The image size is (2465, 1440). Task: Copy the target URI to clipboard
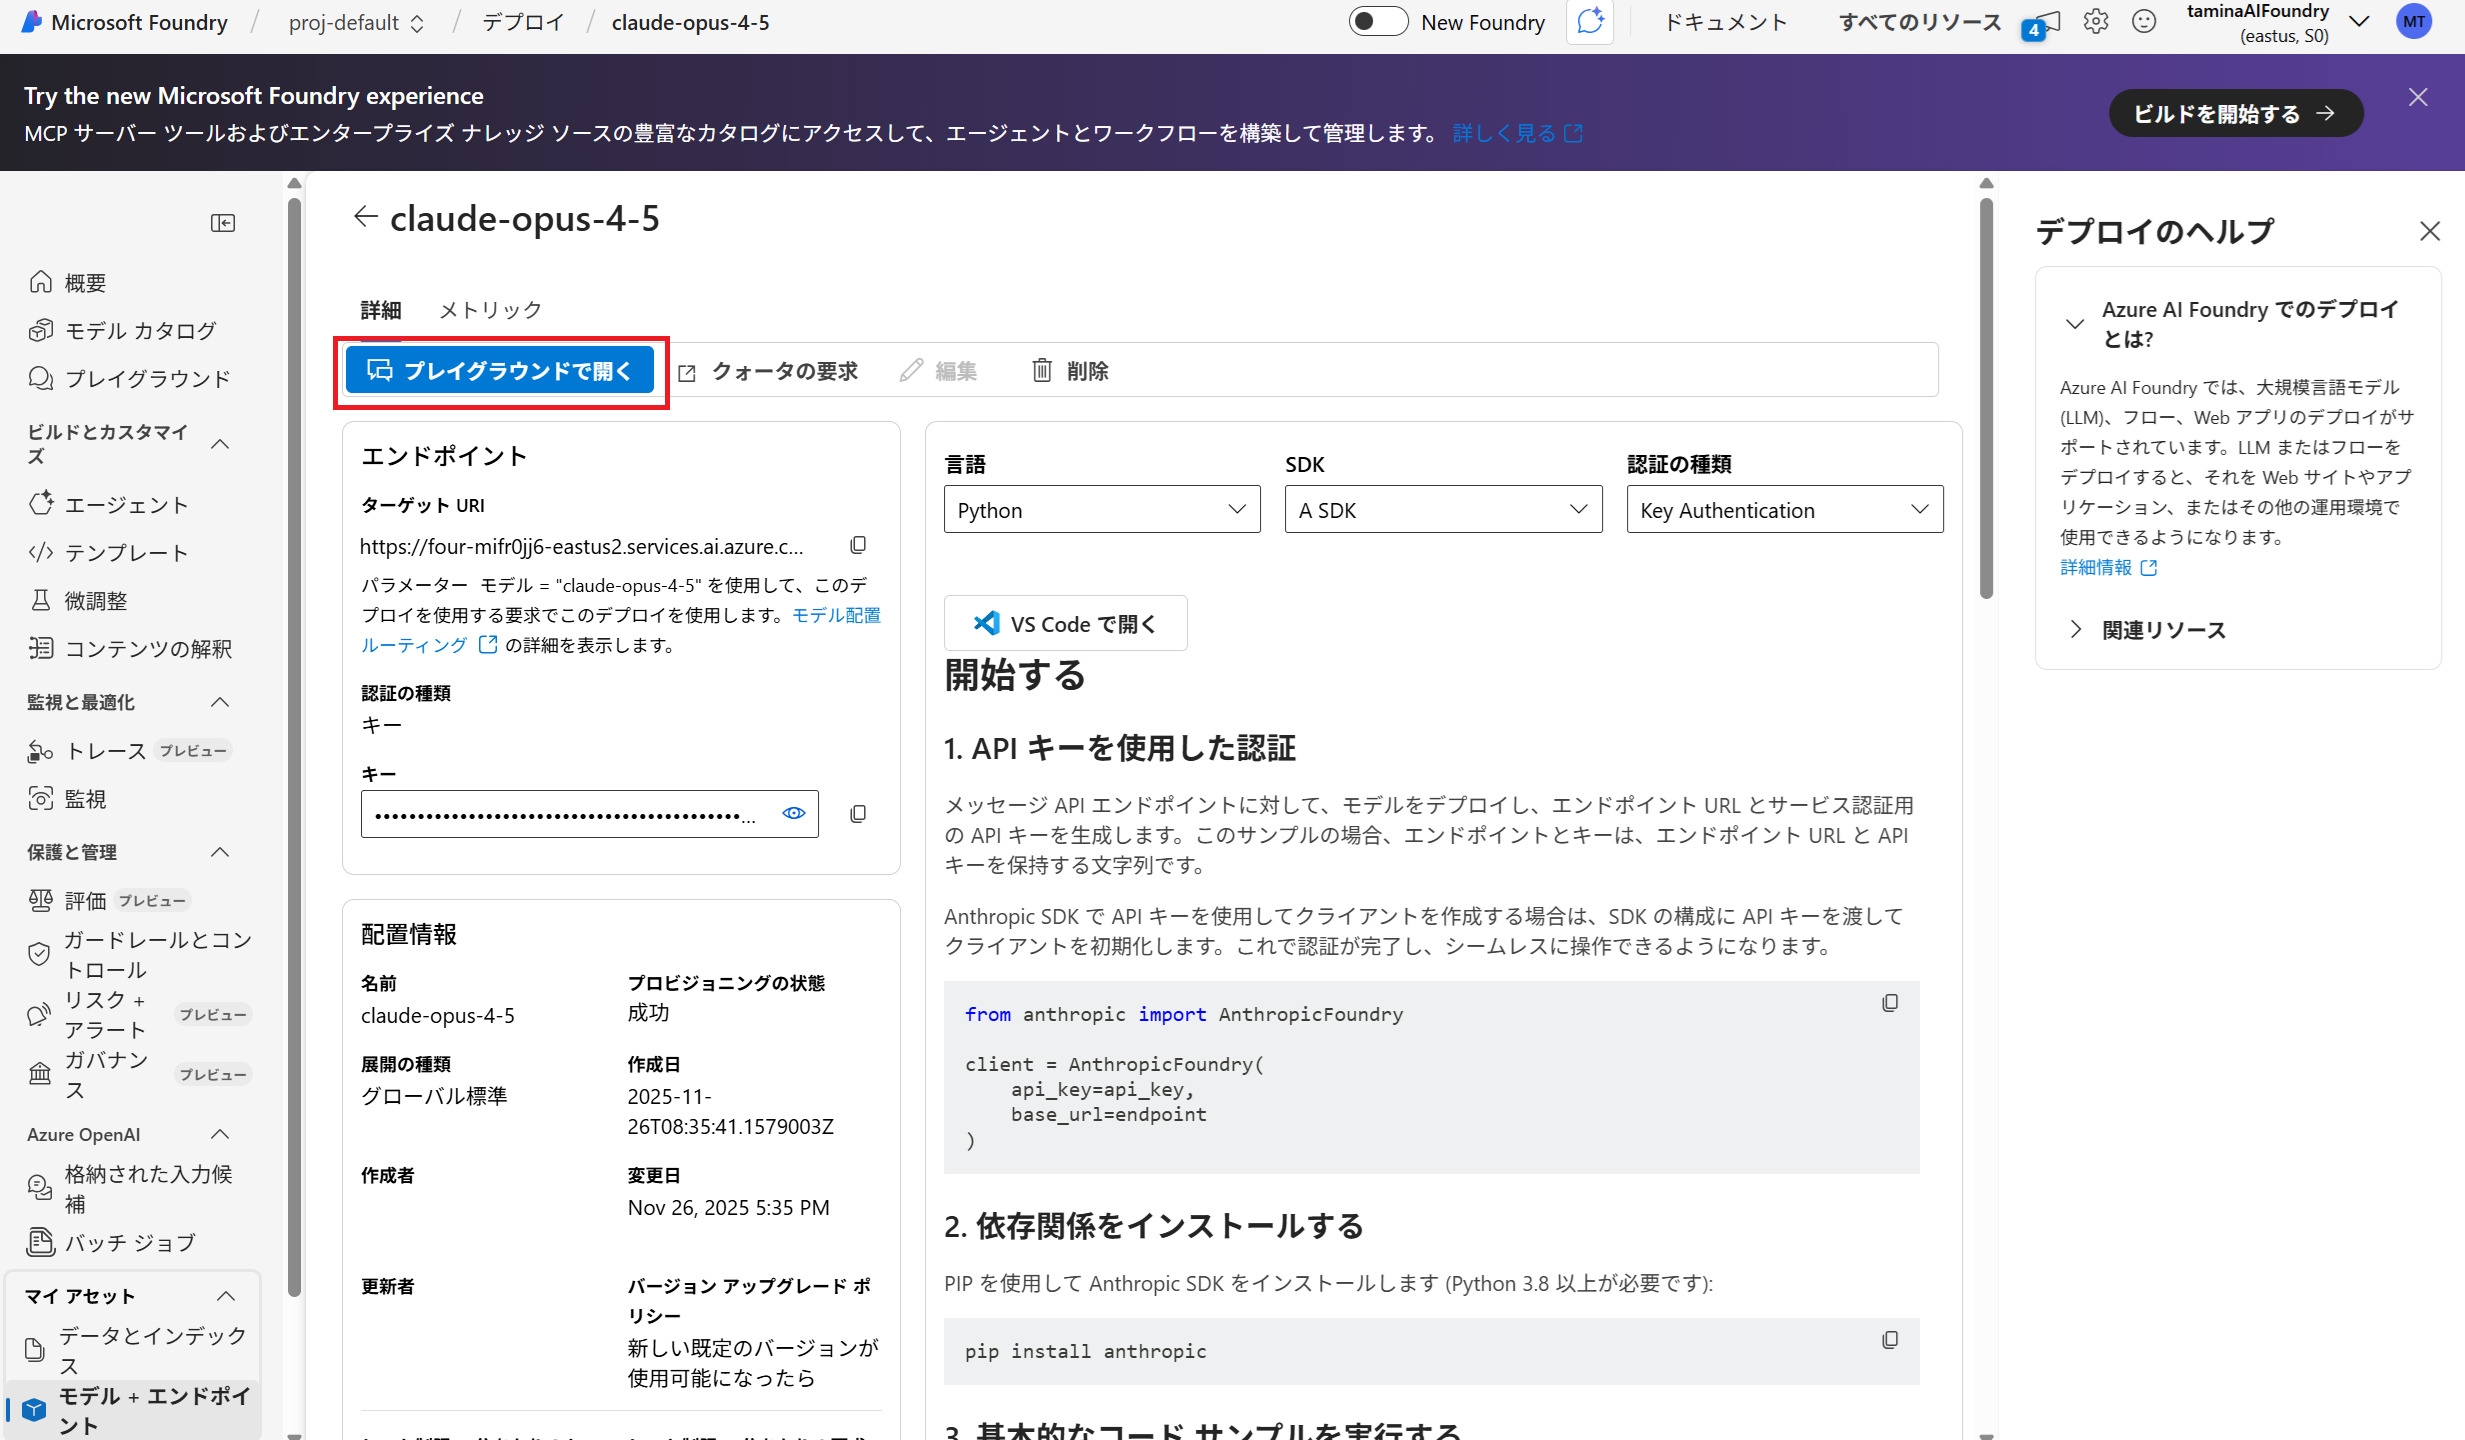coord(857,545)
